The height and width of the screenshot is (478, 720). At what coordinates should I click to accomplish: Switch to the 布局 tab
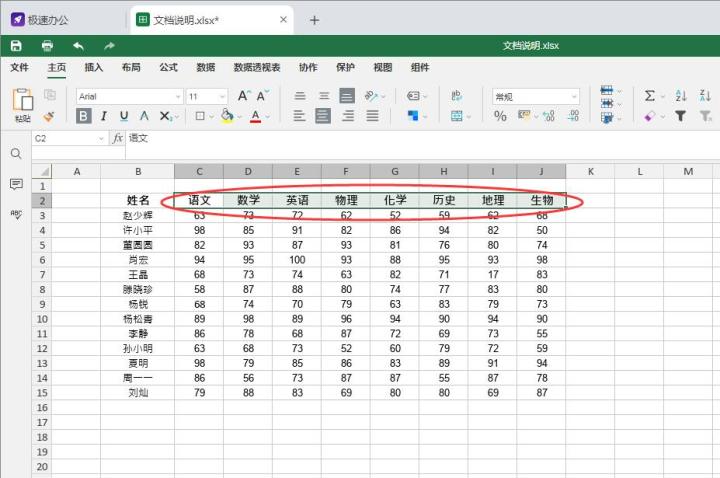[131, 67]
